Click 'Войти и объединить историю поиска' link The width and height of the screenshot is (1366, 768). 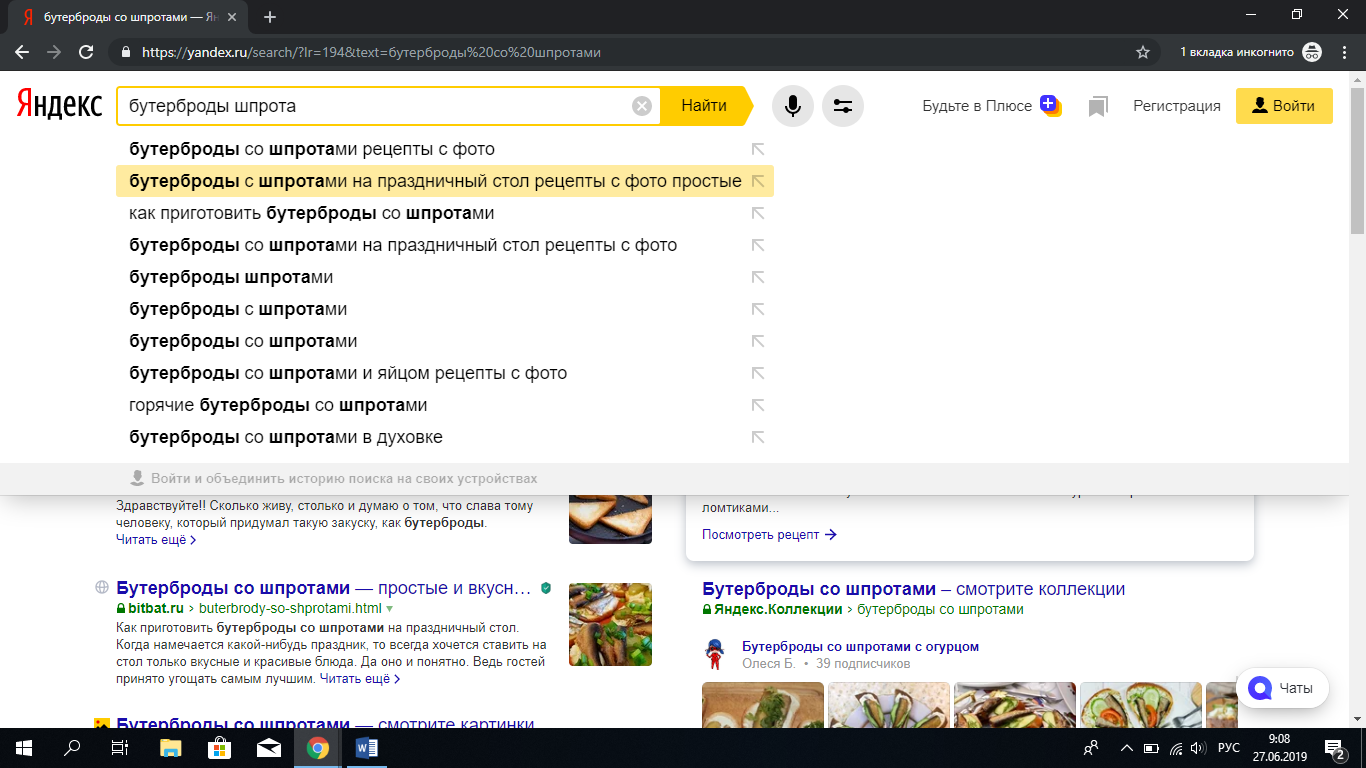pos(344,479)
